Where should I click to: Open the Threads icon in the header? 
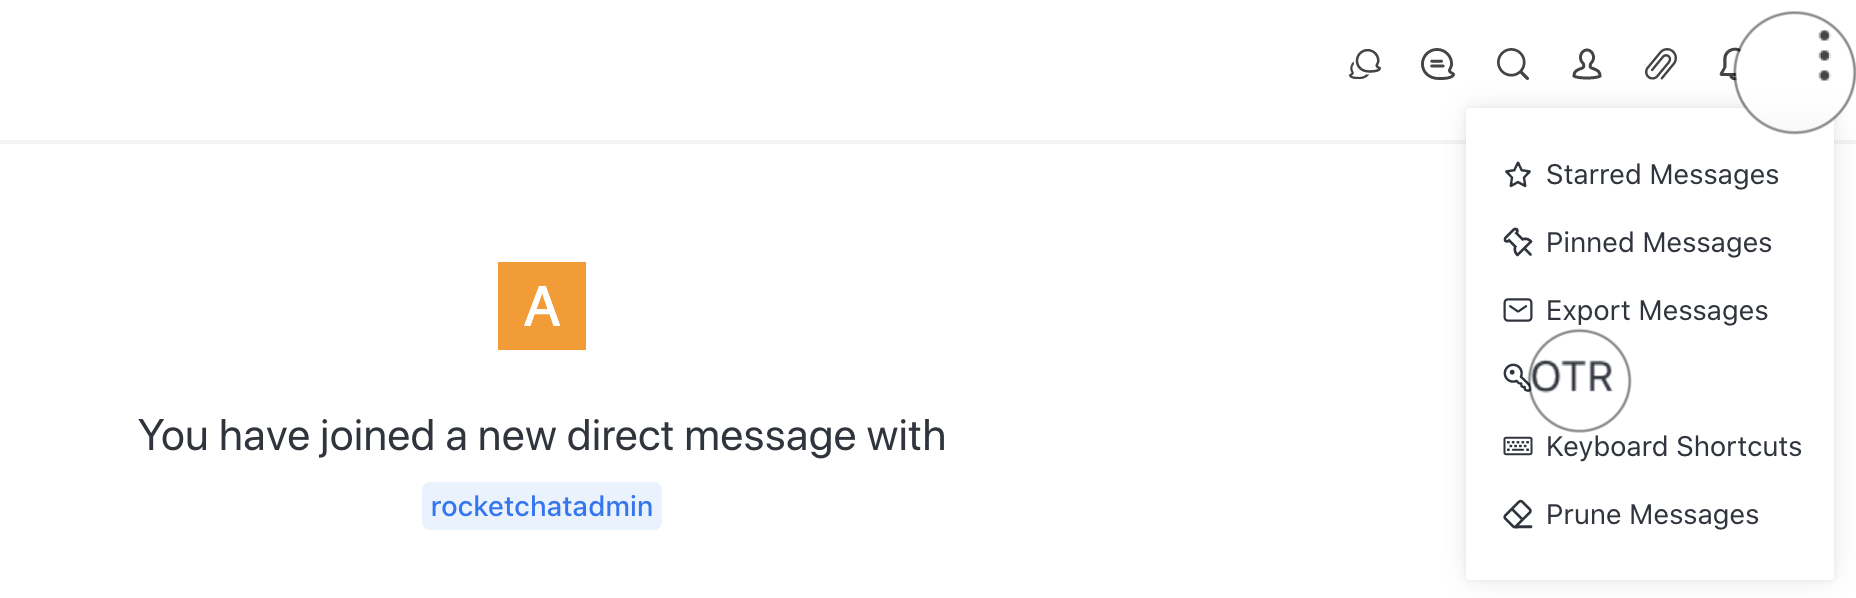[x=1438, y=65]
